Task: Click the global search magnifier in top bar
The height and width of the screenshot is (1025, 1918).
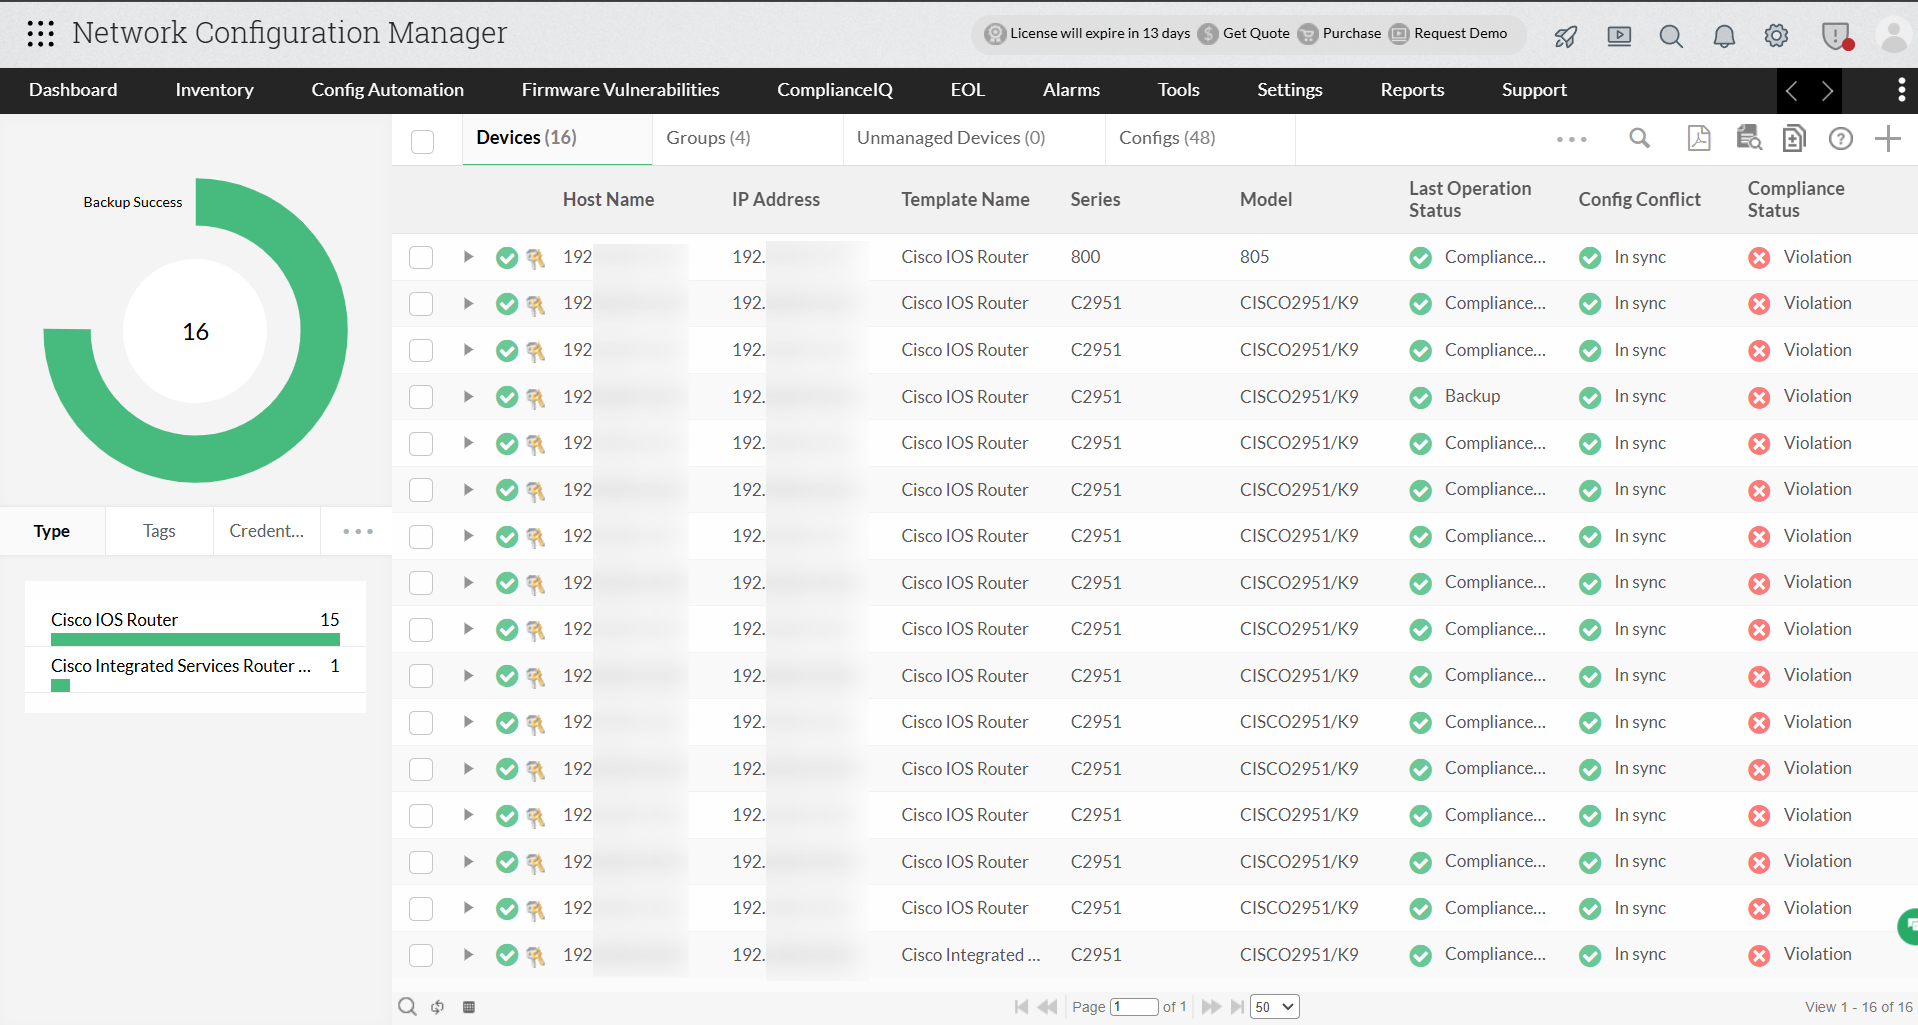Action: pyautogui.click(x=1670, y=36)
